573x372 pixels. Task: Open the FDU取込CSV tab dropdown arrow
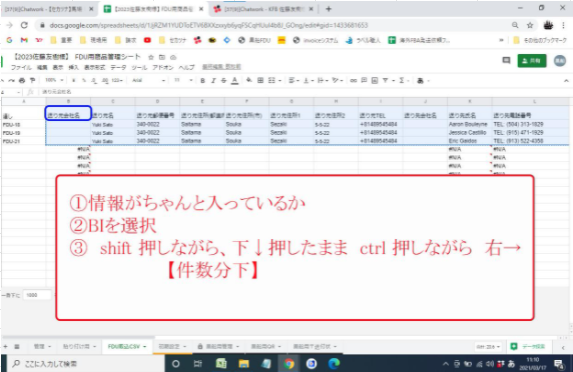145,346
